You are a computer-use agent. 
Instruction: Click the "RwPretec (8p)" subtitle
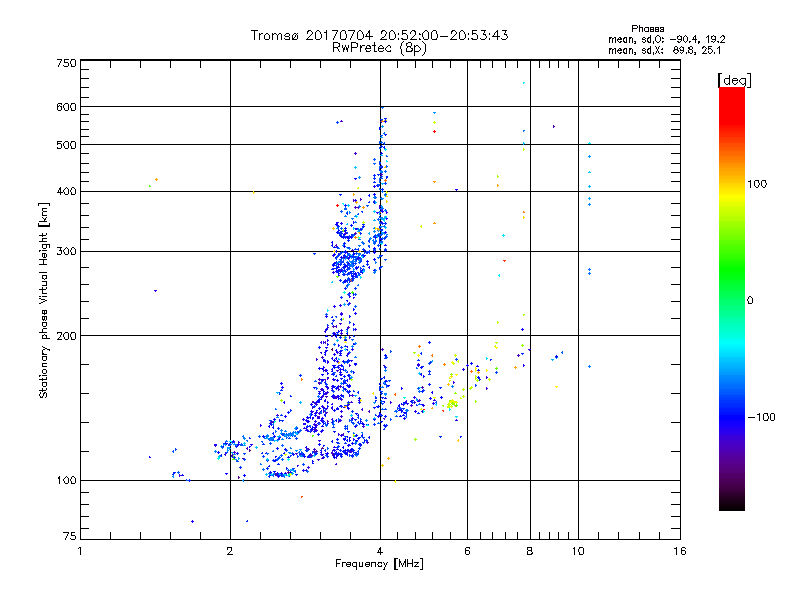[379, 48]
